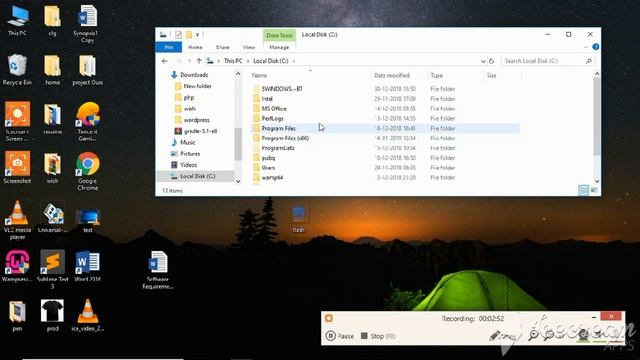Select the $WINDOWS.~BT folder row
Viewport: 640px width, 360px height.
tap(384, 89)
